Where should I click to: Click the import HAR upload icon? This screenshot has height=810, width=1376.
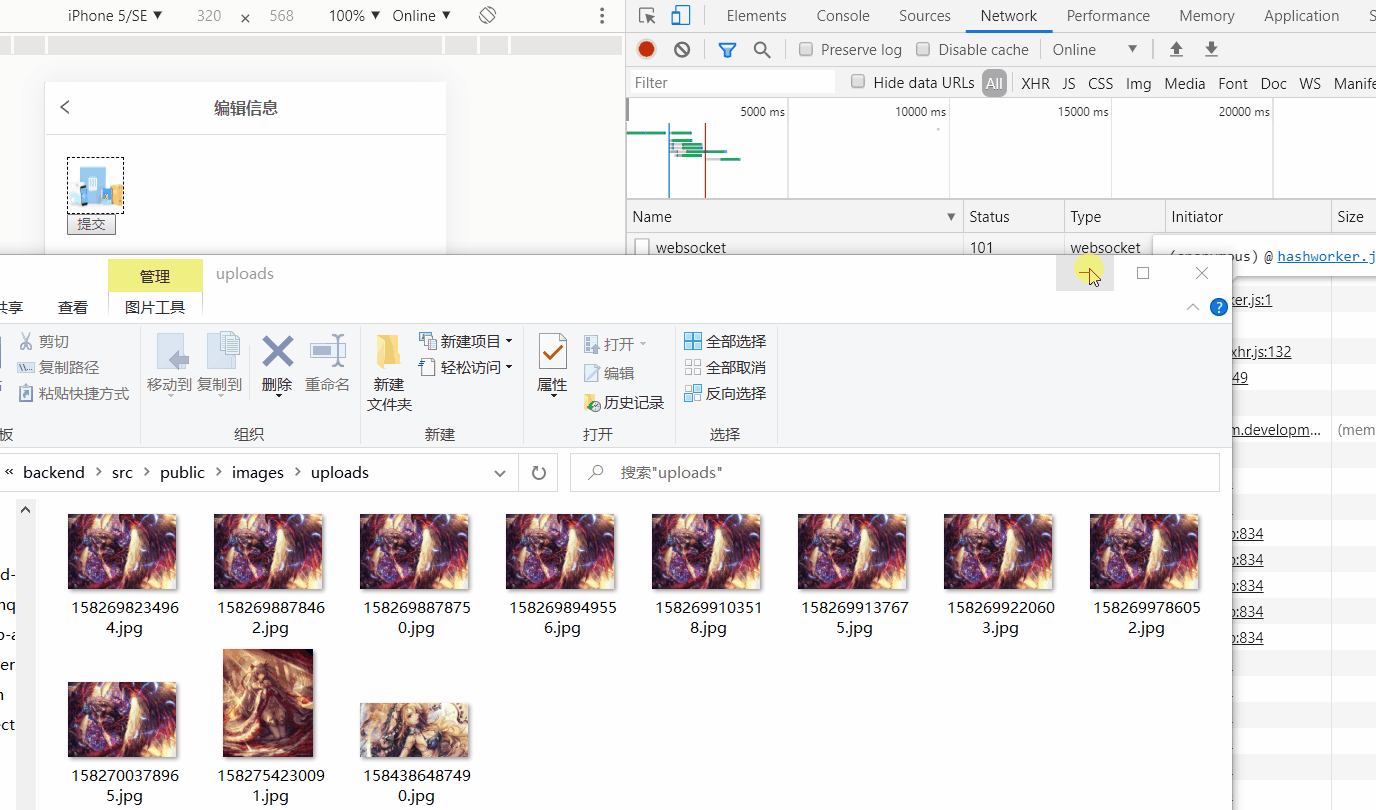click(x=1177, y=50)
